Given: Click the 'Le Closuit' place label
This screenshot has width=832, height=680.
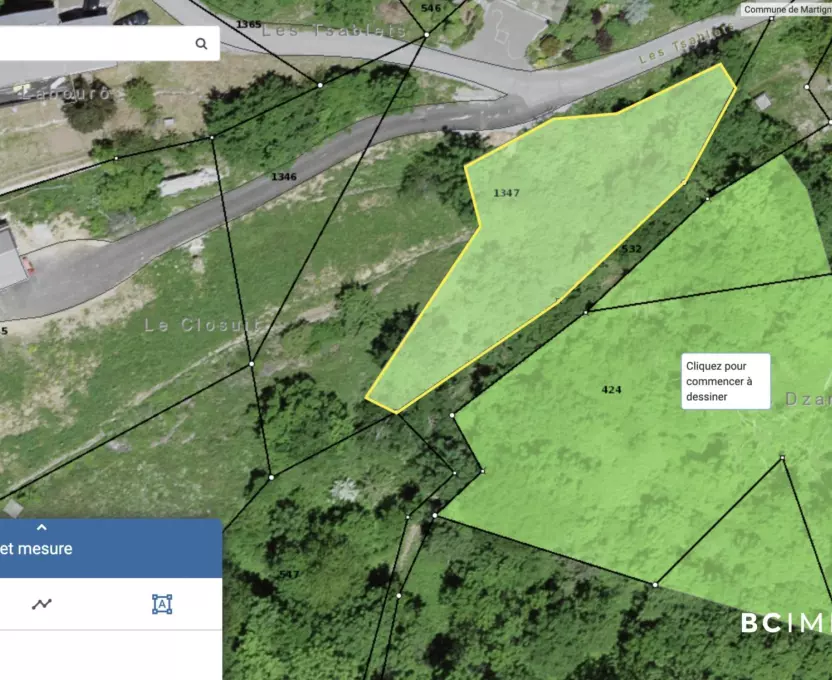Looking at the screenshot, I should point(201,325).
